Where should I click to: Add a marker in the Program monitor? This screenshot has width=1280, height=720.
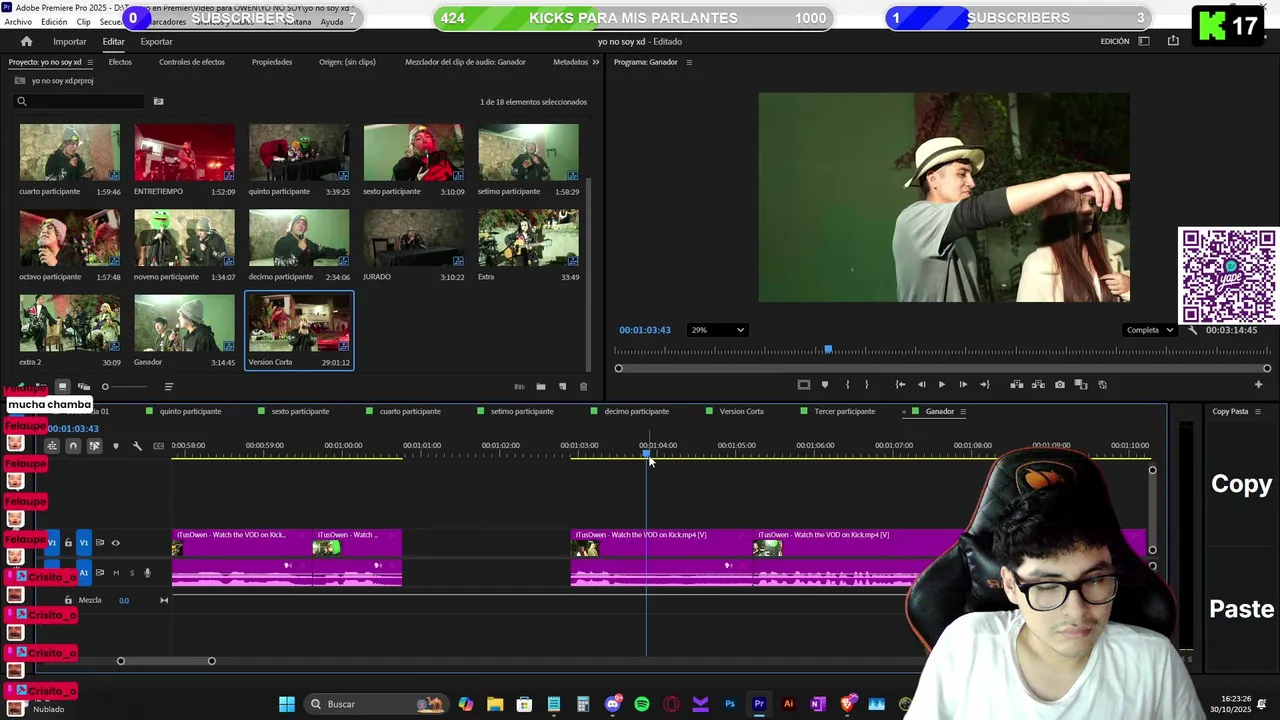(825, 384)
